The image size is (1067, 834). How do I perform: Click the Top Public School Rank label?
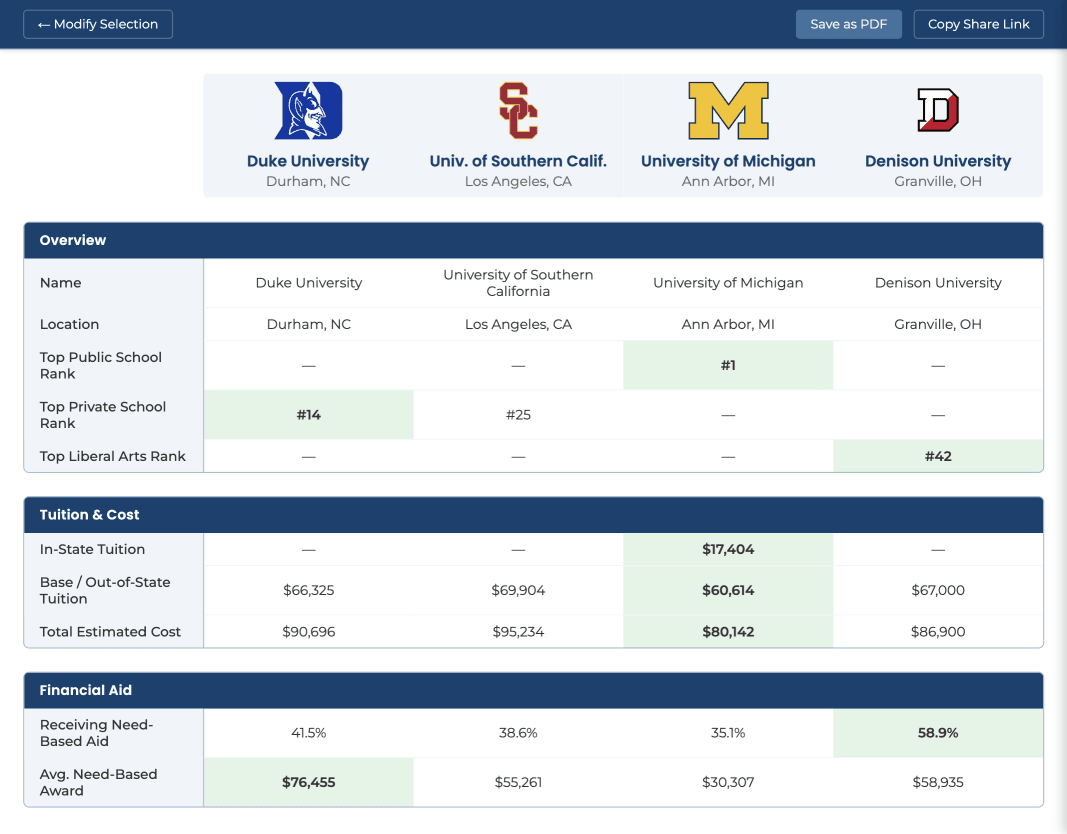point(101,365)
